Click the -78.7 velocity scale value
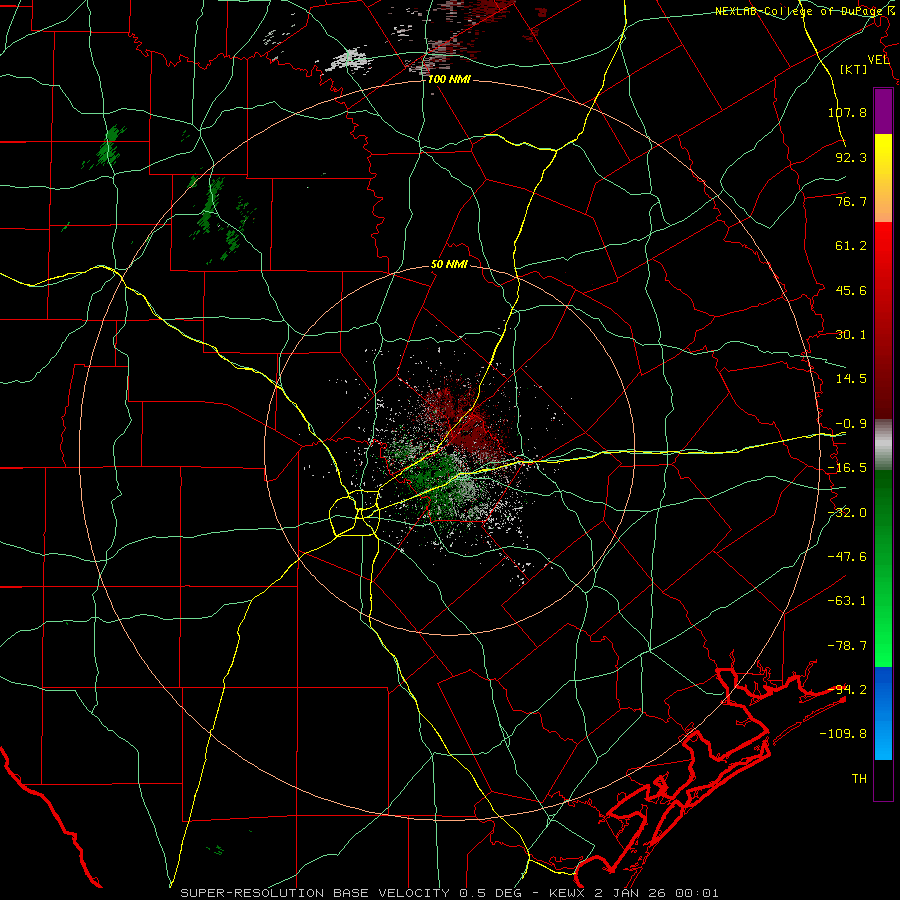The width and height of the screenshot is (900, 900). (847, 646)
